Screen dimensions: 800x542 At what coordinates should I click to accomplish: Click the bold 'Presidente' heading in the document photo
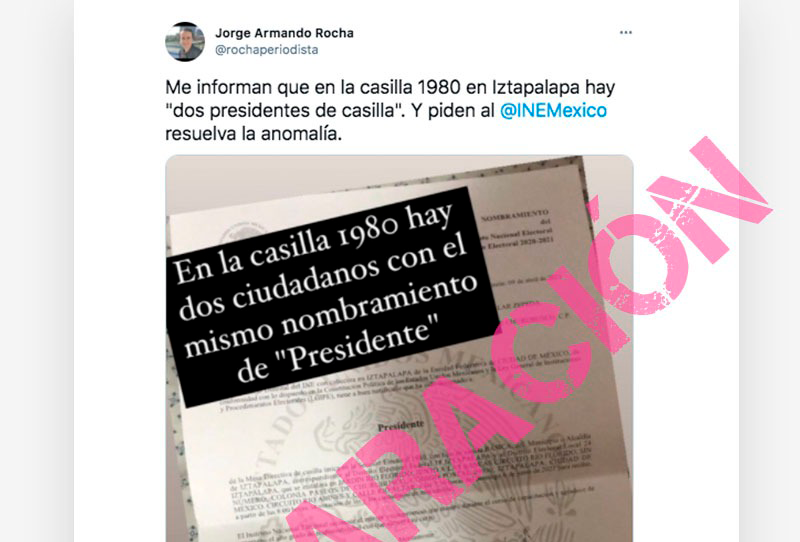[x=401, y=425]
